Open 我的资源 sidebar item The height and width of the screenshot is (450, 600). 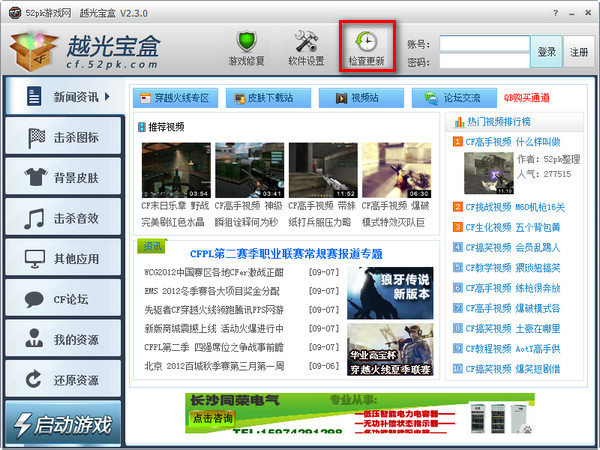(63, 340)
